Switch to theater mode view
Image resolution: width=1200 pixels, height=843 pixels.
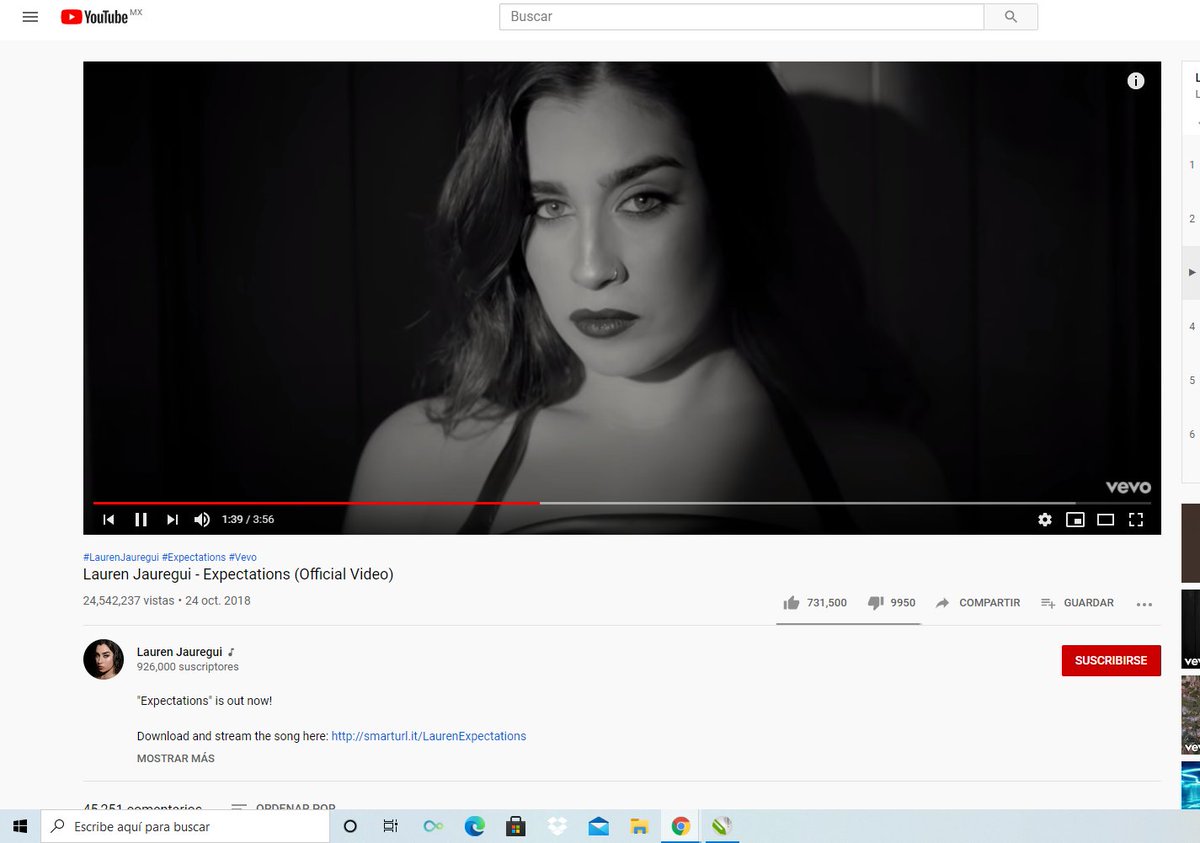(1105, 520)
